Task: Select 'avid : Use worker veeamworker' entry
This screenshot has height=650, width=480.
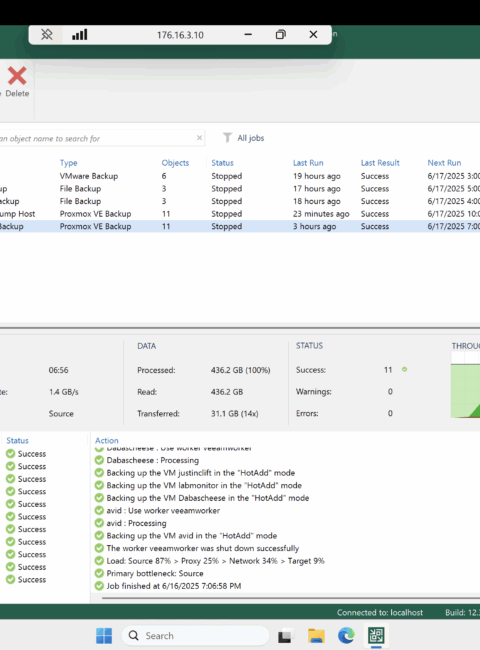Action: (163, 511)
